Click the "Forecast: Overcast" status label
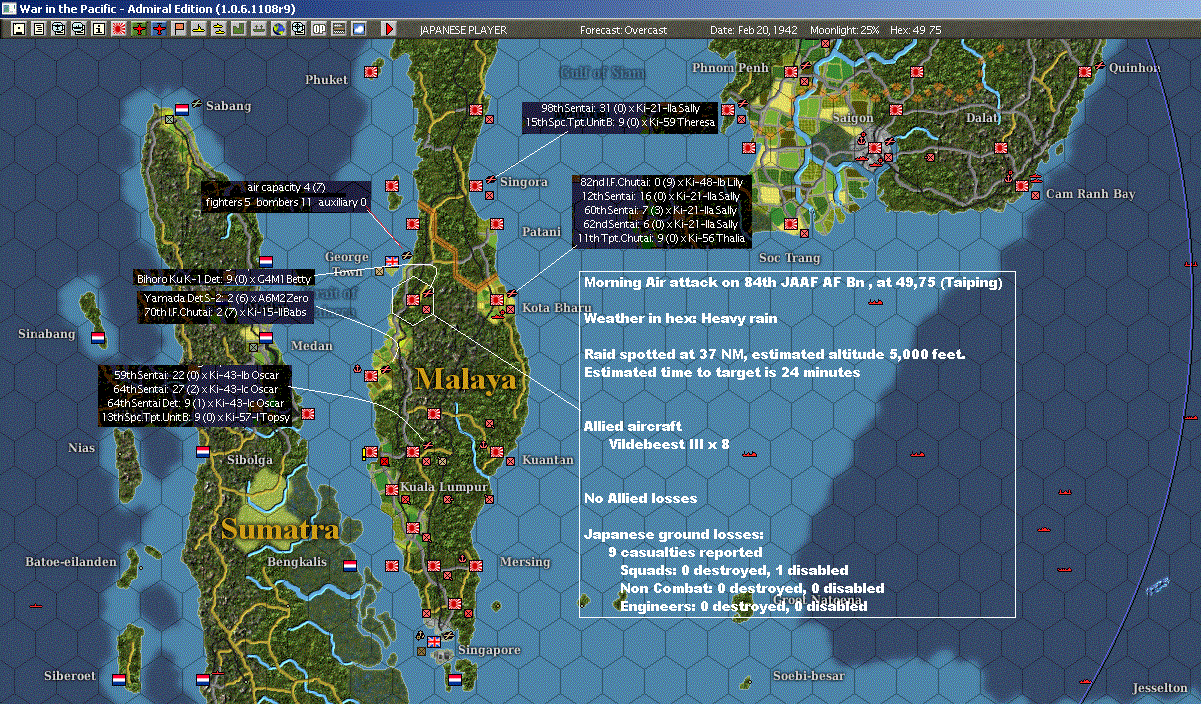 623,30
